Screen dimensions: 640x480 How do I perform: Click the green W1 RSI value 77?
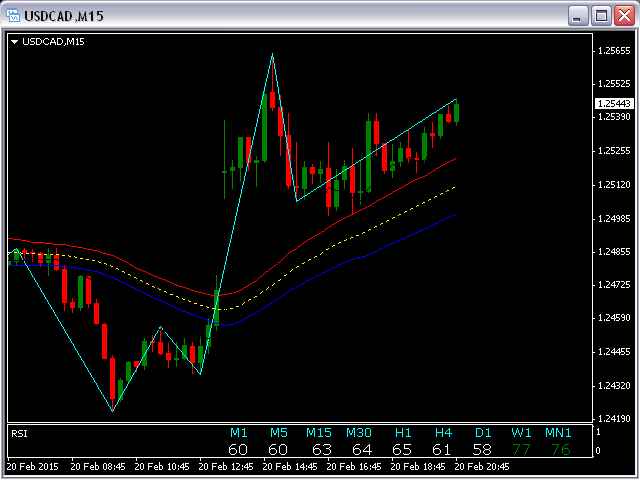pos(521,450)
